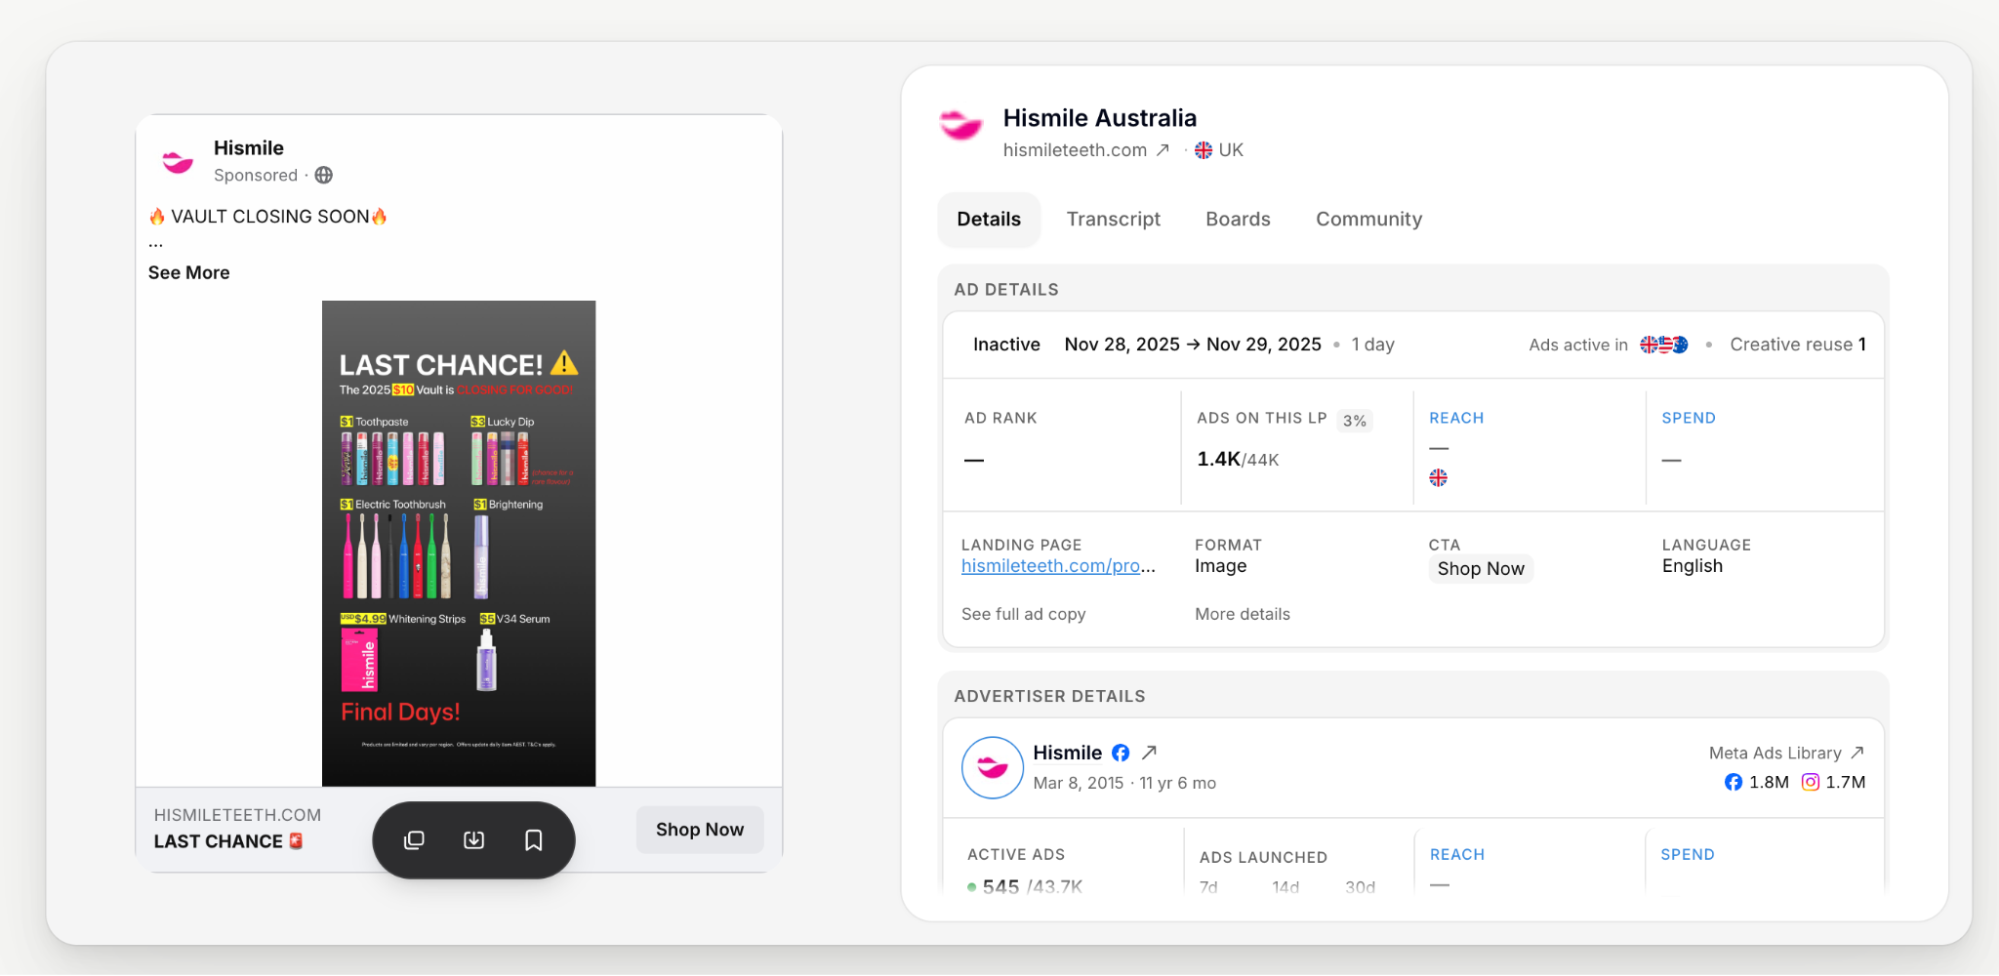Click the Shop Now CTA tag
Image resolution: width=1999 pixels, height=976 pixels.
pos(1481,569)
